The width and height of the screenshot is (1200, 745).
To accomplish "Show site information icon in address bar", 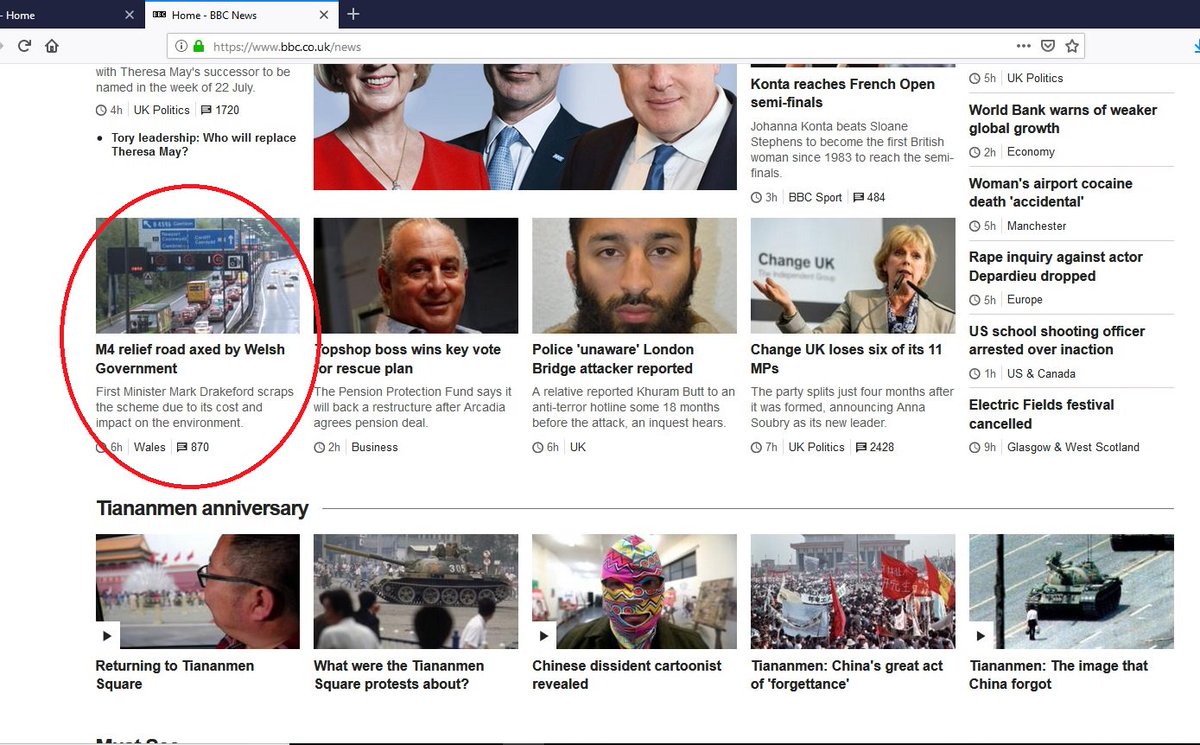I will pos(181,46).
